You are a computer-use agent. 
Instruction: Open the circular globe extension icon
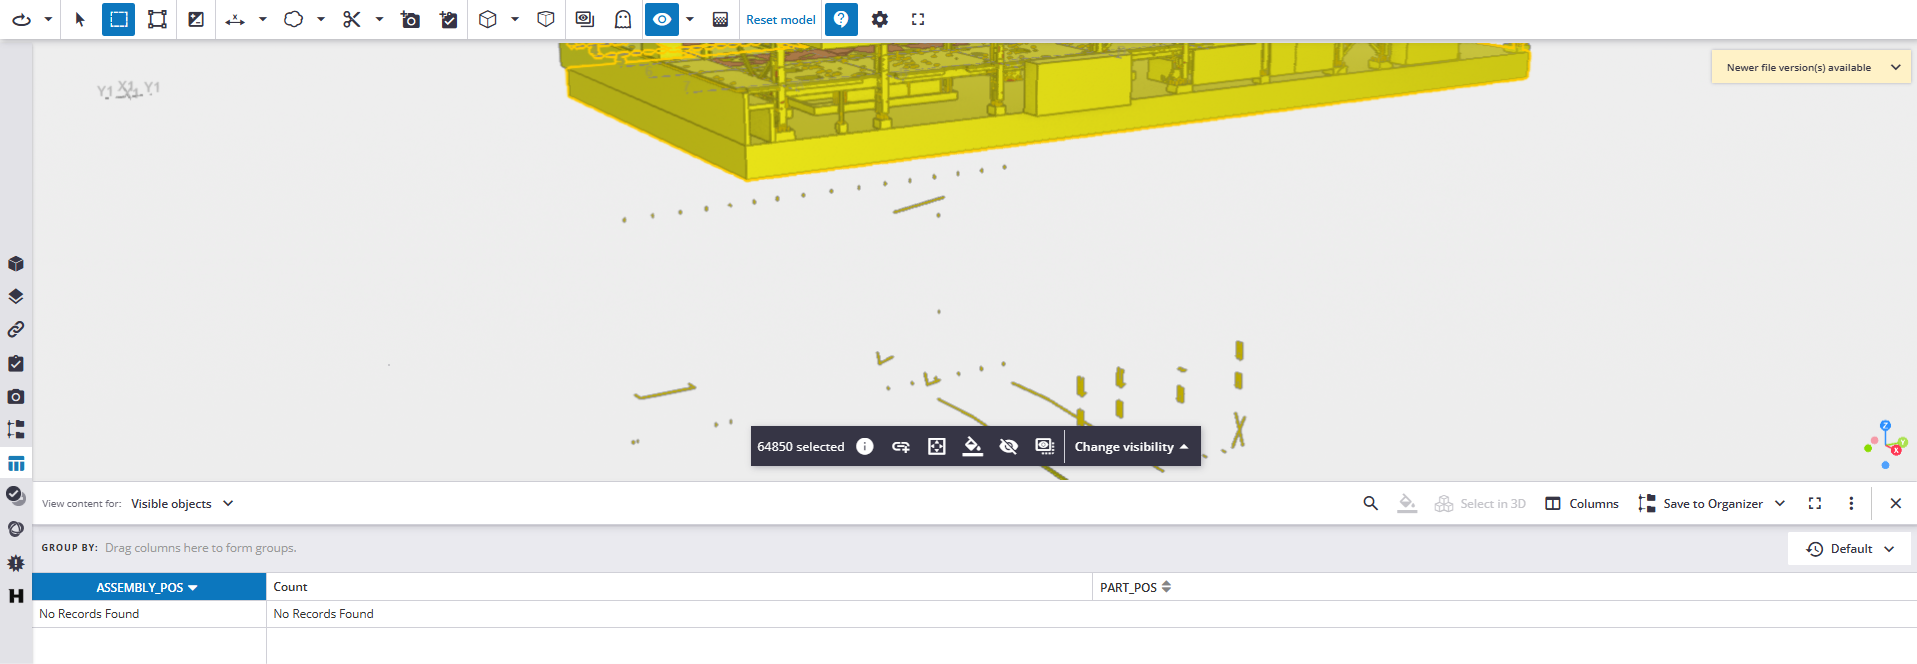[16, 529]
